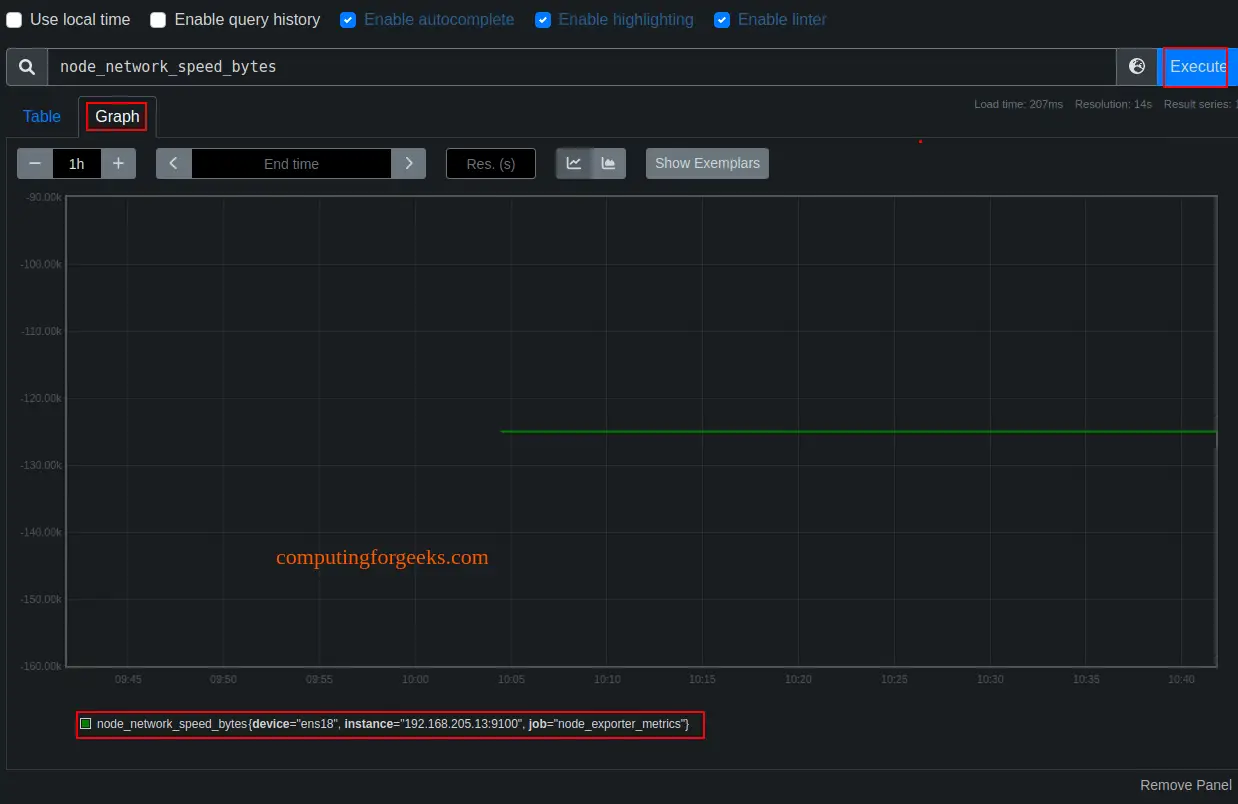The width and height of the screenshot is (1238, 804).
Task: Open the End time date picker
Action: 290,163
